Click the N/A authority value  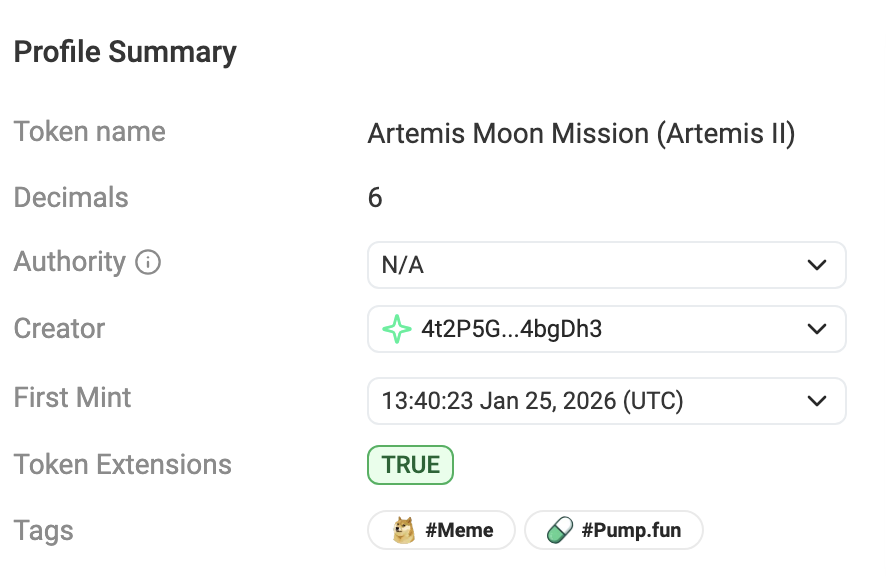pyautogui.click(x=404, y=265)
